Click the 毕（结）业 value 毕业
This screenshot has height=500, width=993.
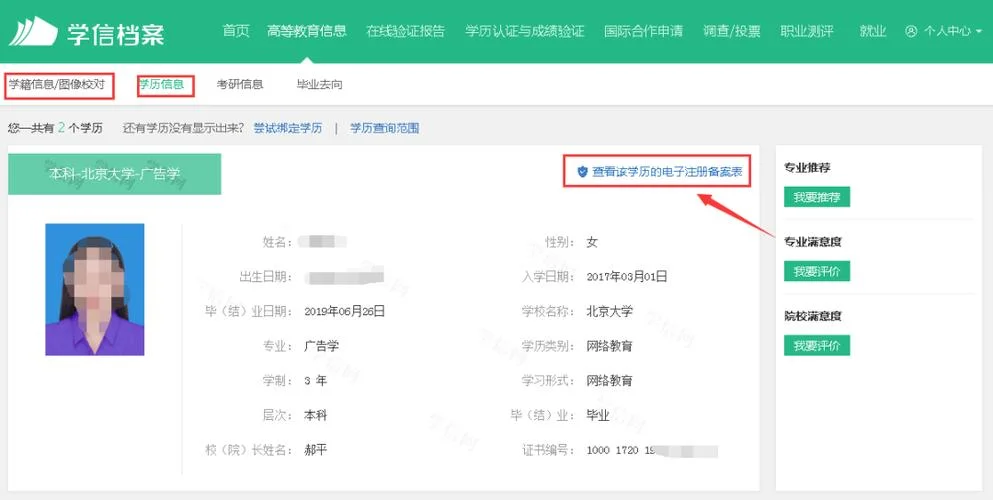pos(598,416)
